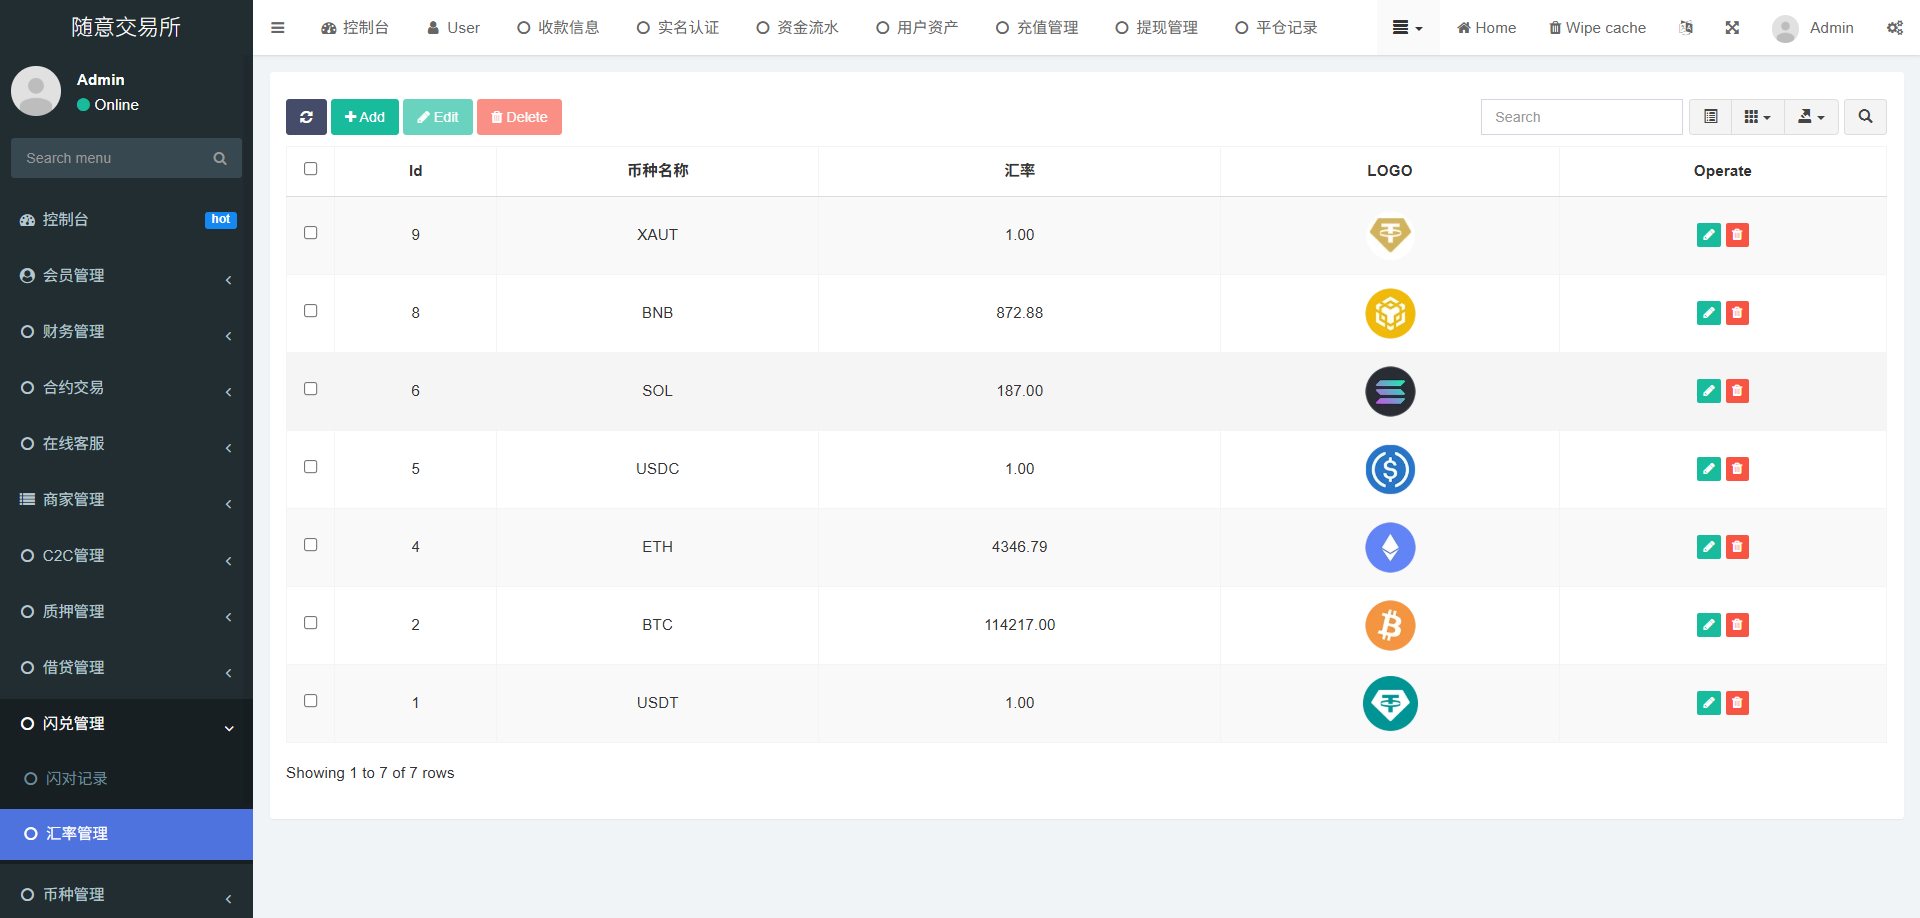The width and height of the screenshot is (1920, 918).
Task: Enter fullscreen using the expand icon
Action: (x=1732, y=28)
